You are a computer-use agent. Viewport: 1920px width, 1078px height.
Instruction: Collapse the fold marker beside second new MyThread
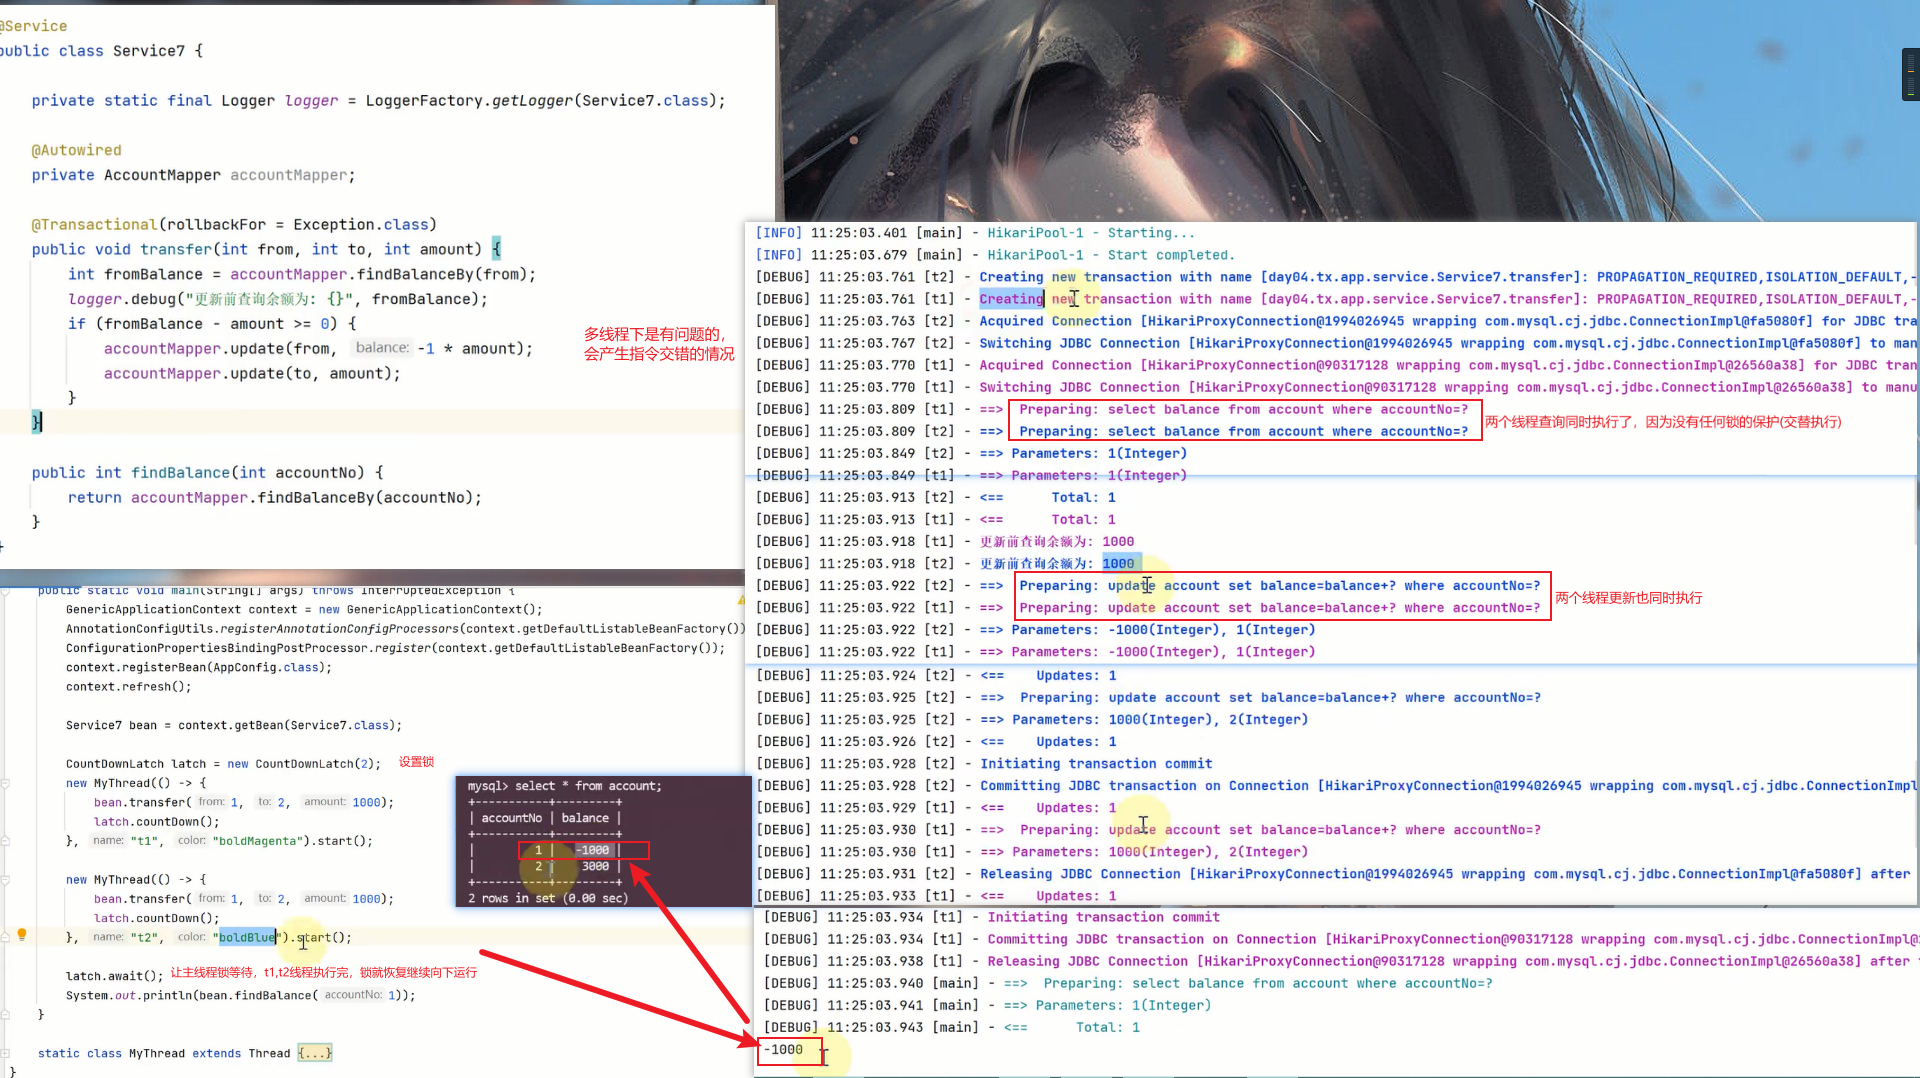pyautogui.click(x=6, y=880)
